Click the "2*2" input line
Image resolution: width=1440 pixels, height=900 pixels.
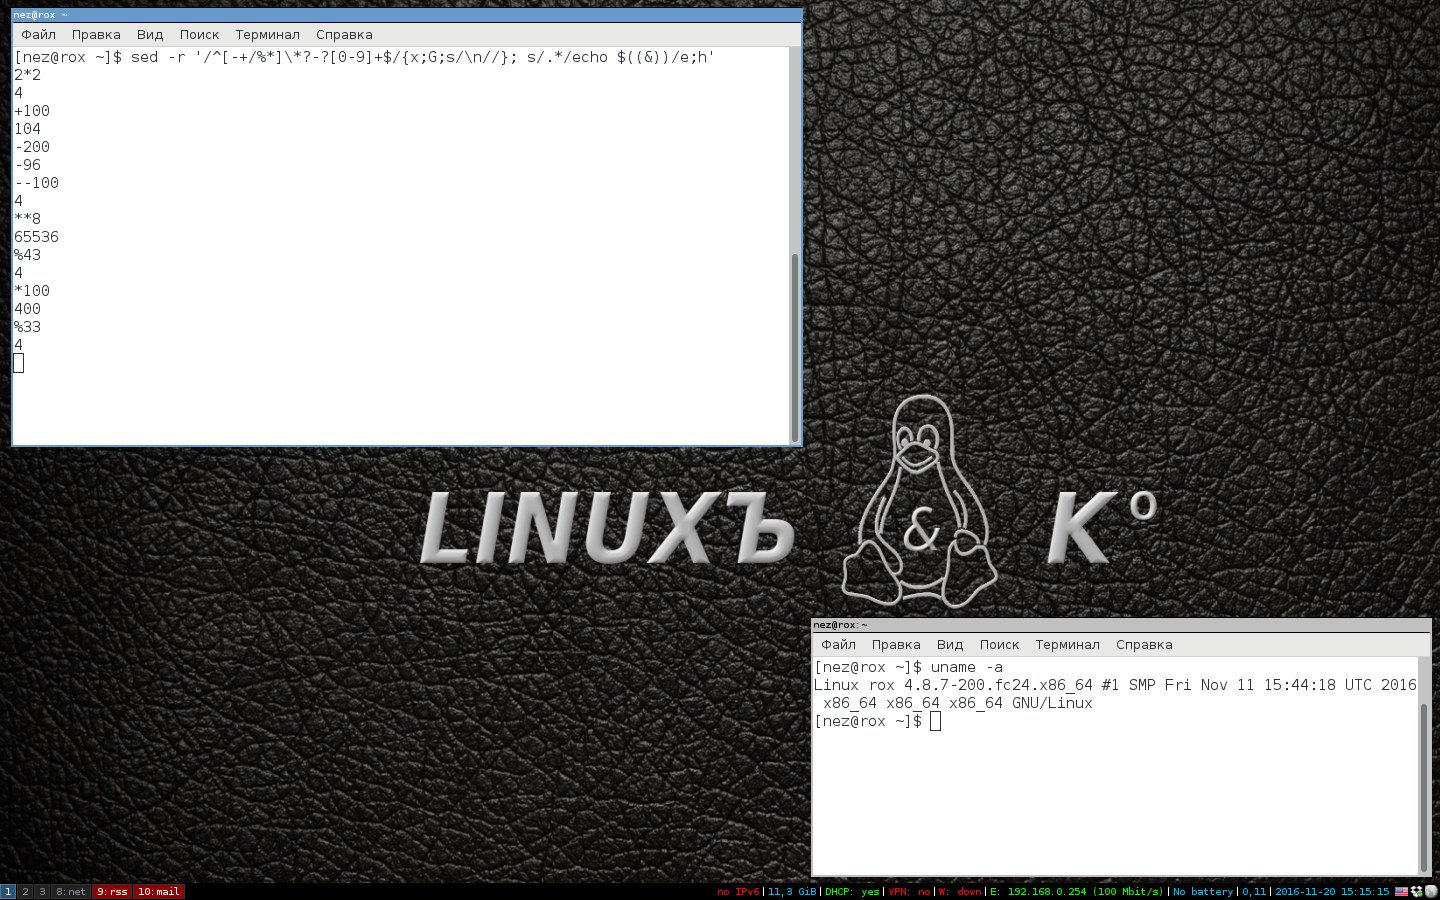[x=27, y=75]
